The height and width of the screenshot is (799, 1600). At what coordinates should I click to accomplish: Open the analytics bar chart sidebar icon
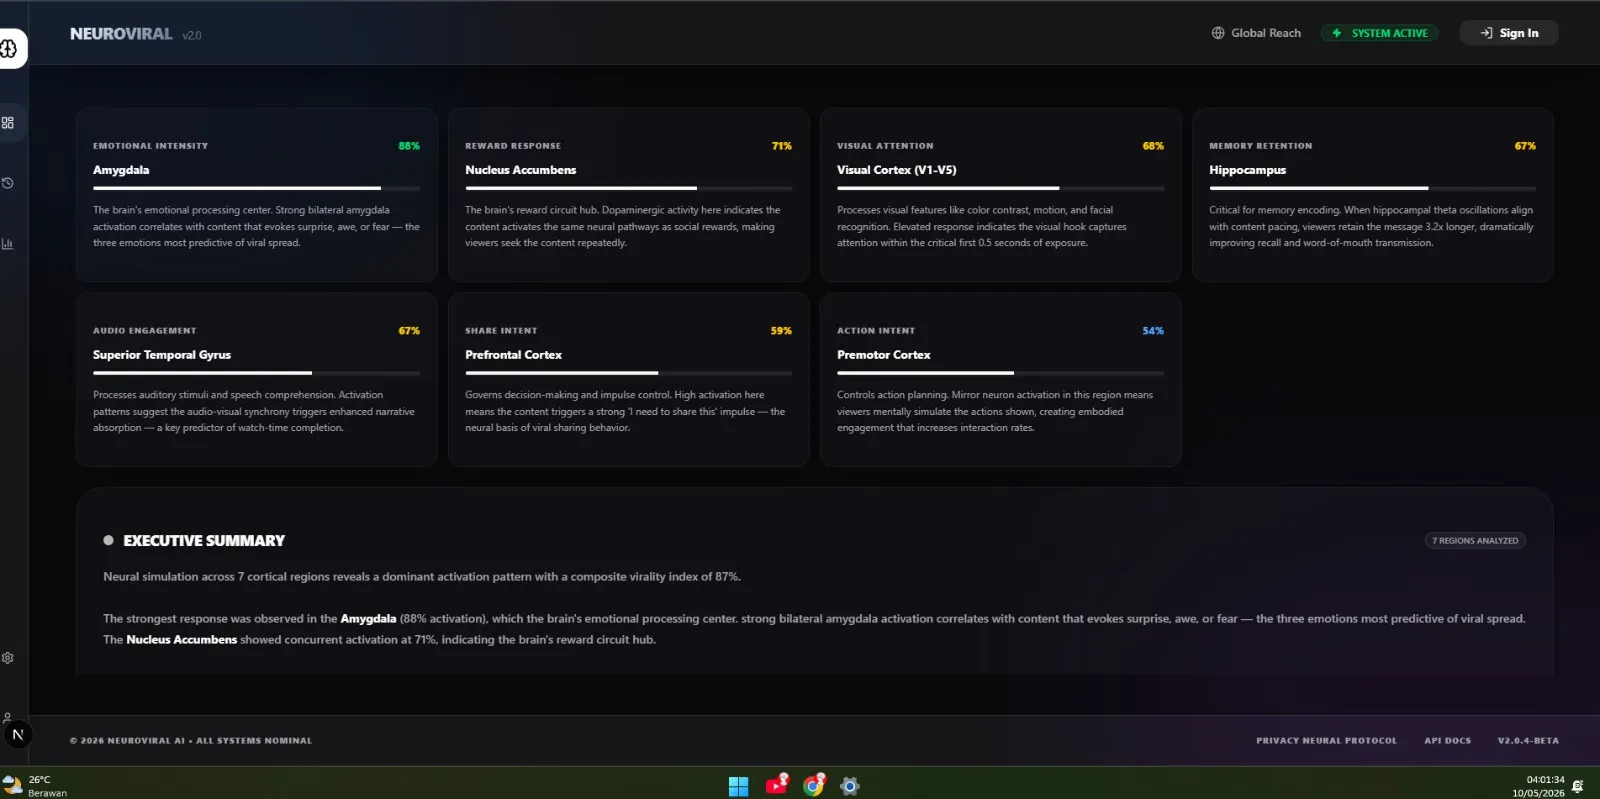pyautogui.click(x=8, y=243)
